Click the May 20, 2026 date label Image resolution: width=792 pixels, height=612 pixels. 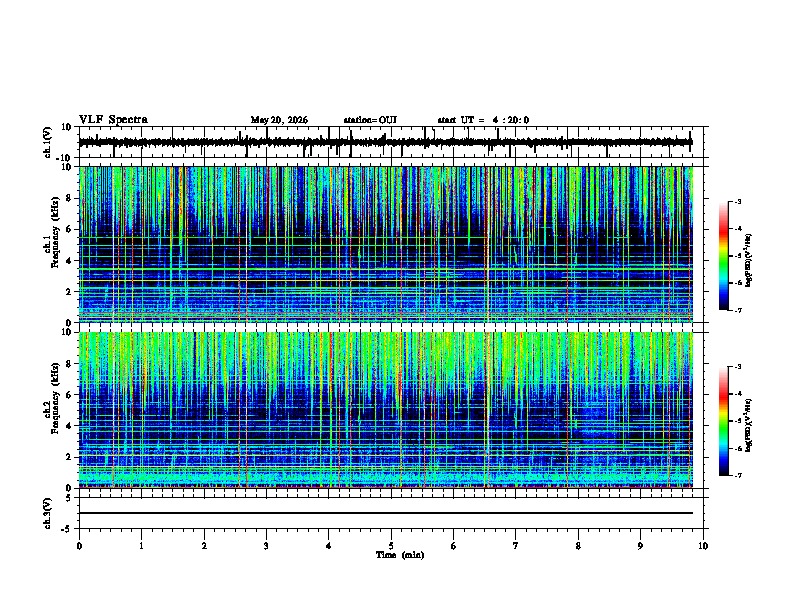[279, 120]
